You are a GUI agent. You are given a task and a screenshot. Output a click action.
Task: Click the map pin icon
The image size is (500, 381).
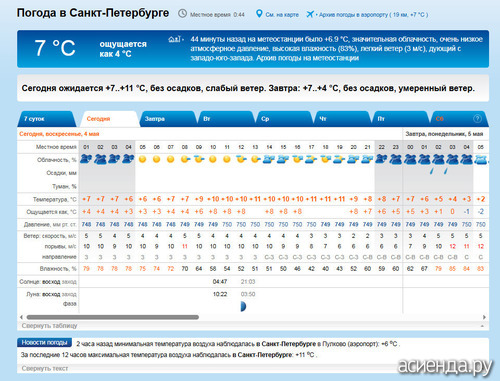tap(259, 14)
